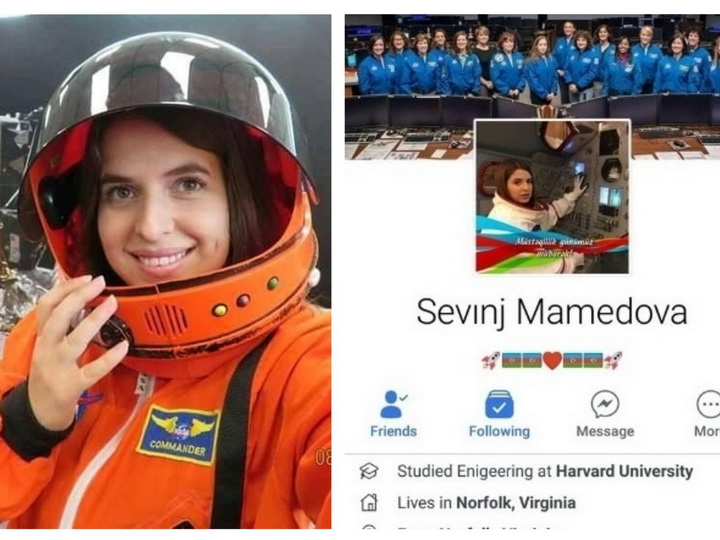Click the Following label text
Screen dimensions: 720x540
click(499, 431)
